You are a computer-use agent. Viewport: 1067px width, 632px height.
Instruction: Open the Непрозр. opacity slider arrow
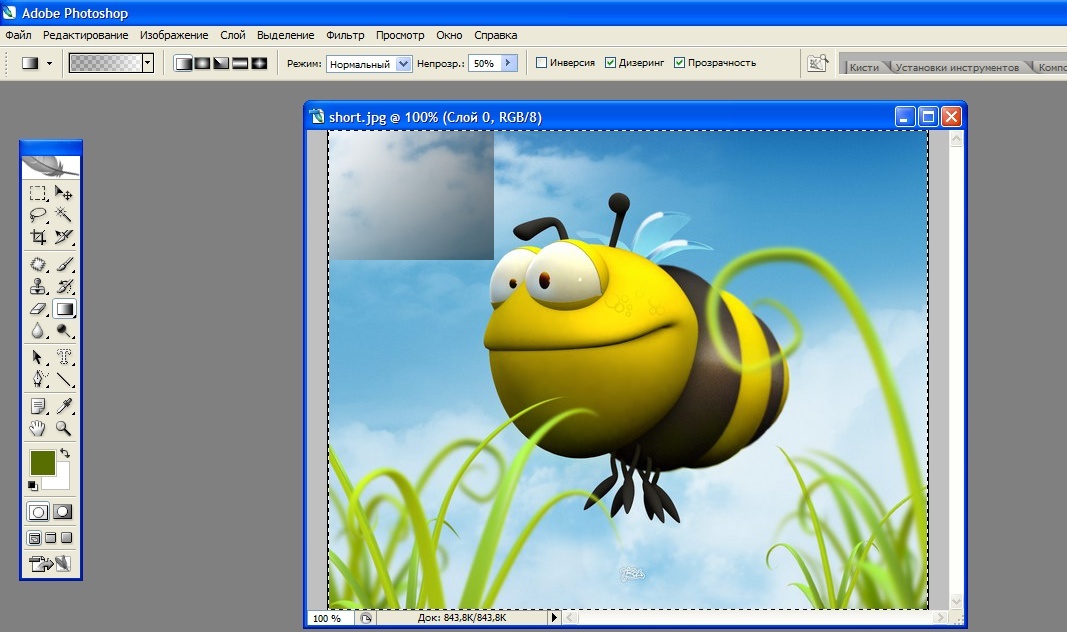[x=509, y=63]
